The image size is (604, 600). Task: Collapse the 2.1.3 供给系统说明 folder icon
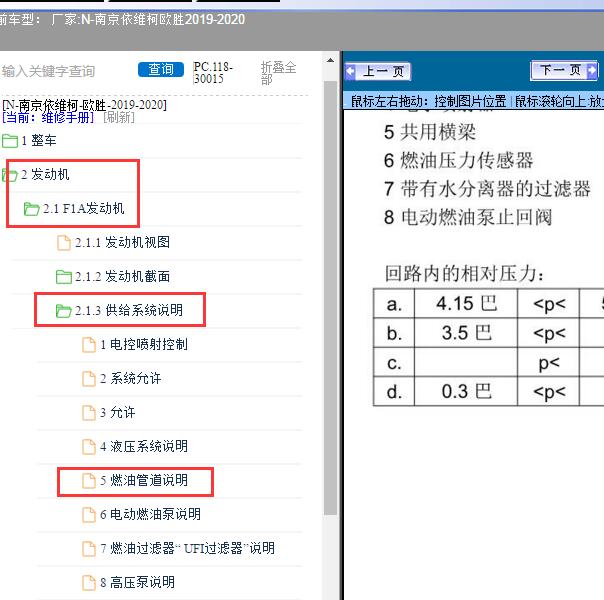(x=64, y=311)
